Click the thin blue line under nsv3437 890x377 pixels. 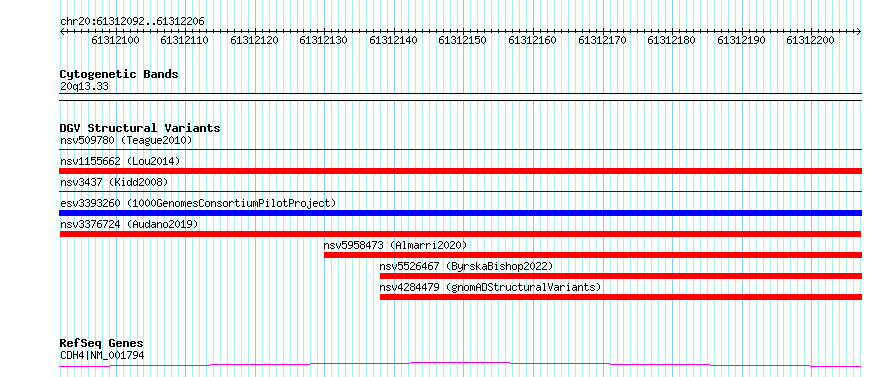(x=460, y=192)
